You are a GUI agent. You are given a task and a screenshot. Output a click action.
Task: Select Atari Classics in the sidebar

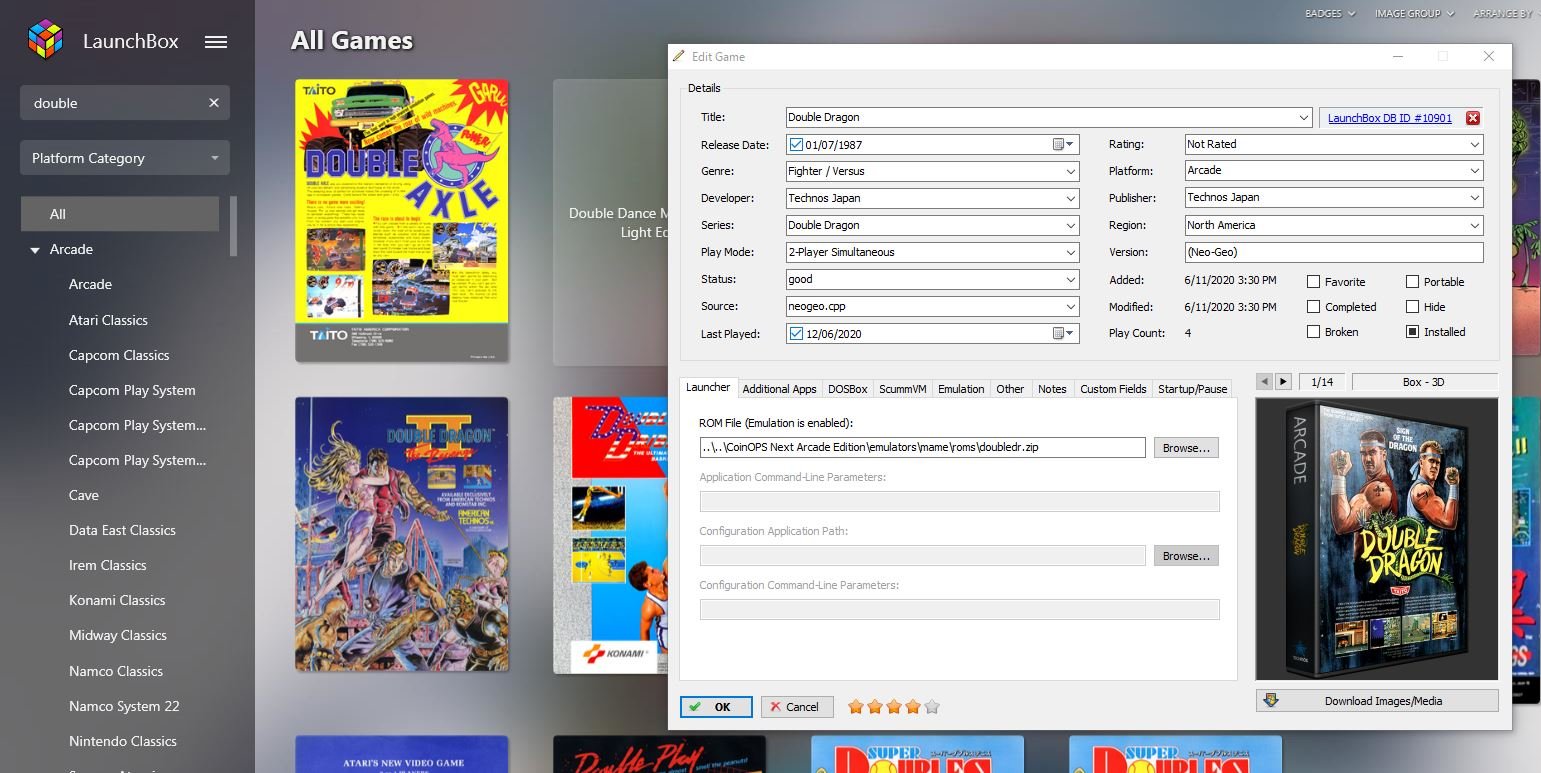point(108,320)
